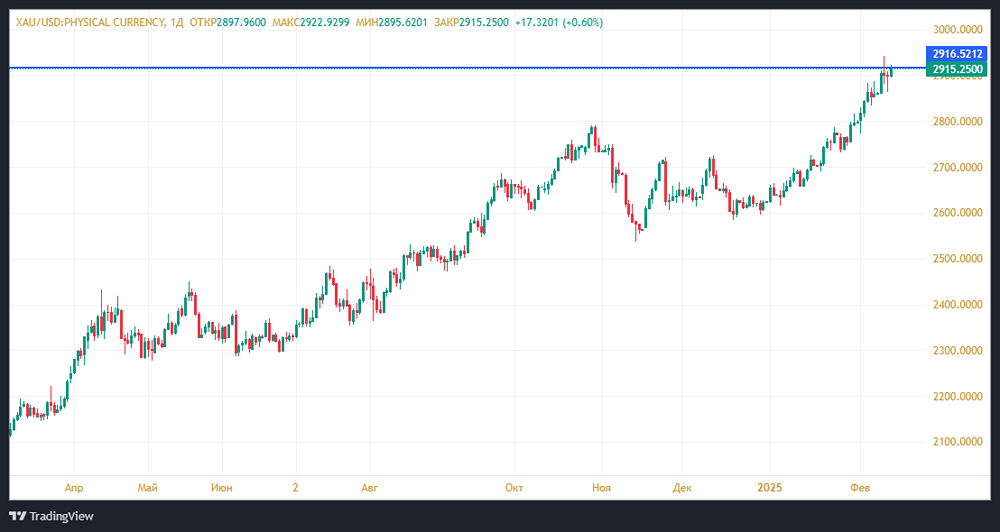Click the +17.3201 (+0.60%) change text
This screenshot has height=532, width=1000.
click(559, 22)
